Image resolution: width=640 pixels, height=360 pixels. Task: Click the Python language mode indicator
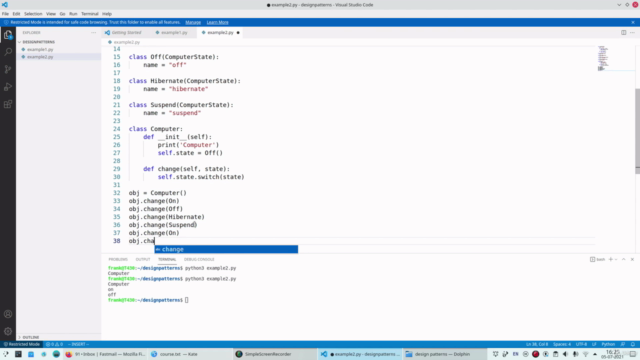608,344
